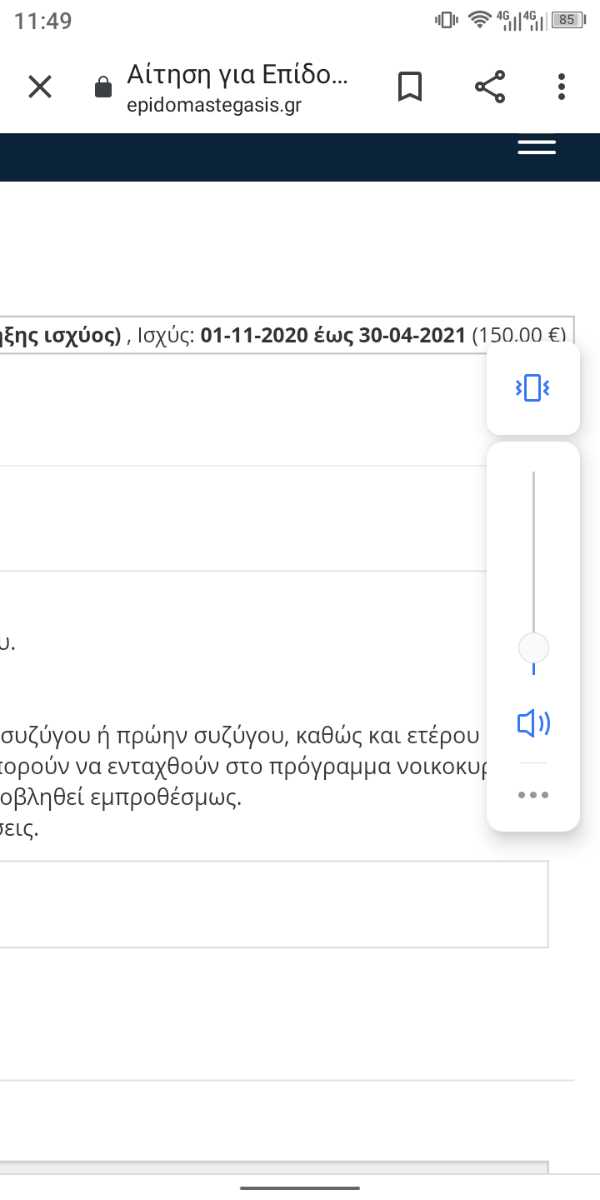Toggle the vibrate ringer mode icon
600x1200 pixels.
[533, 388]
